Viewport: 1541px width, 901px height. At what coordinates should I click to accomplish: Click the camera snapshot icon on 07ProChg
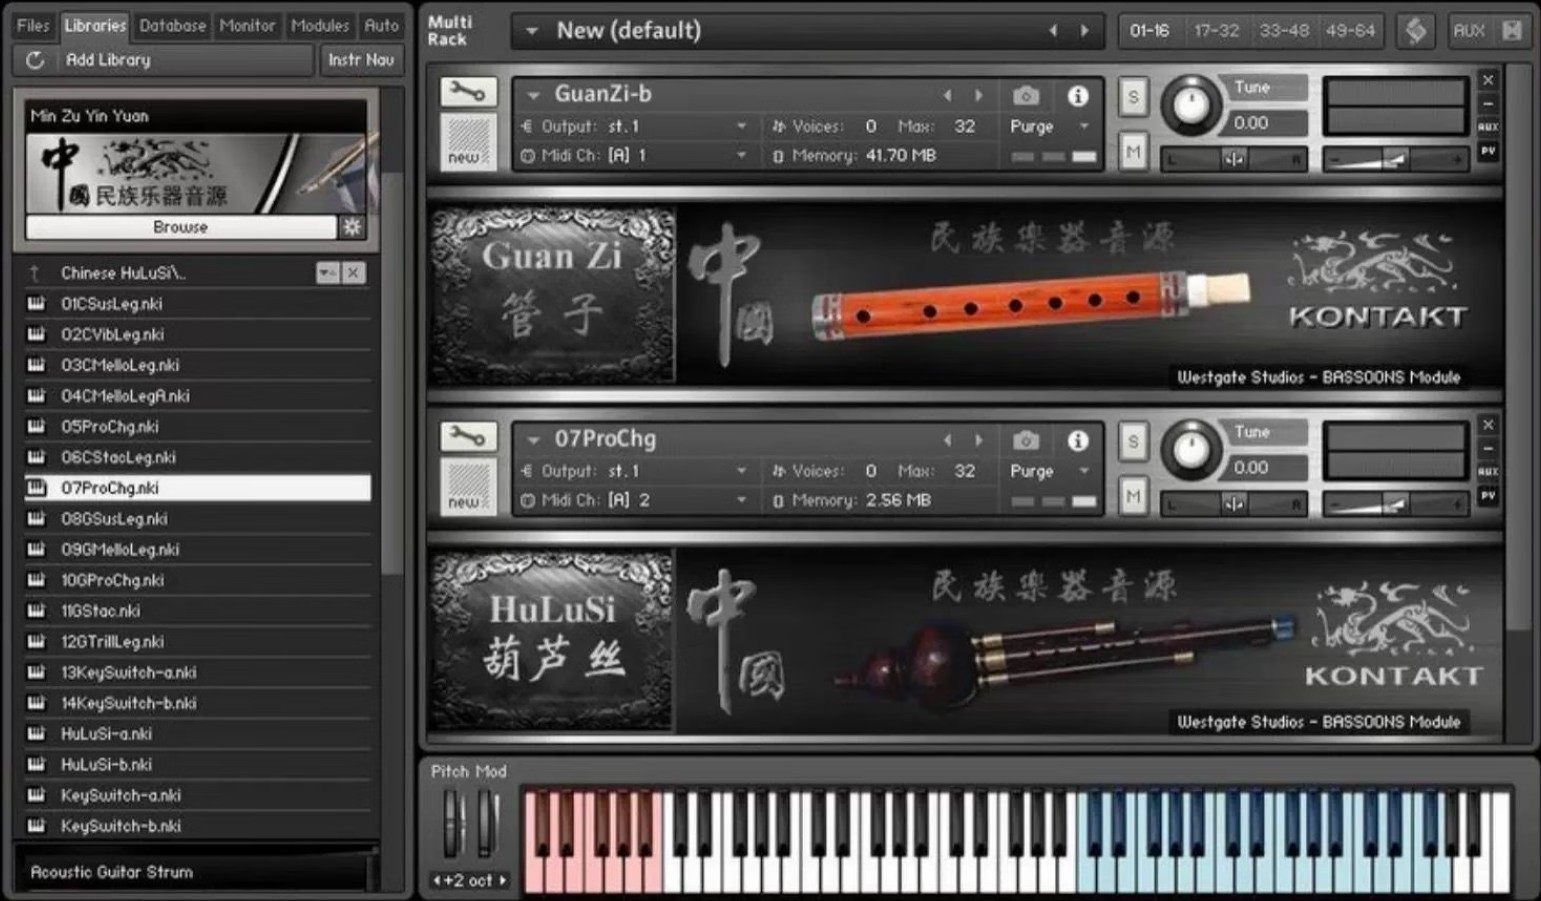[1026, 440]
